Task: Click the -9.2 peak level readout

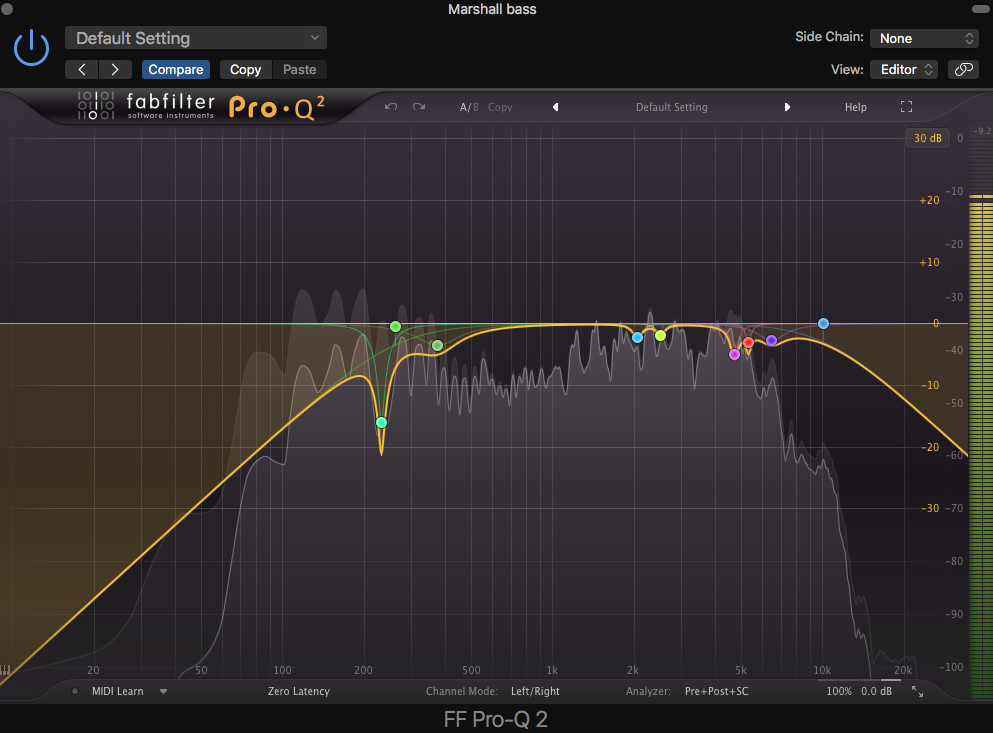Action: 981,131
